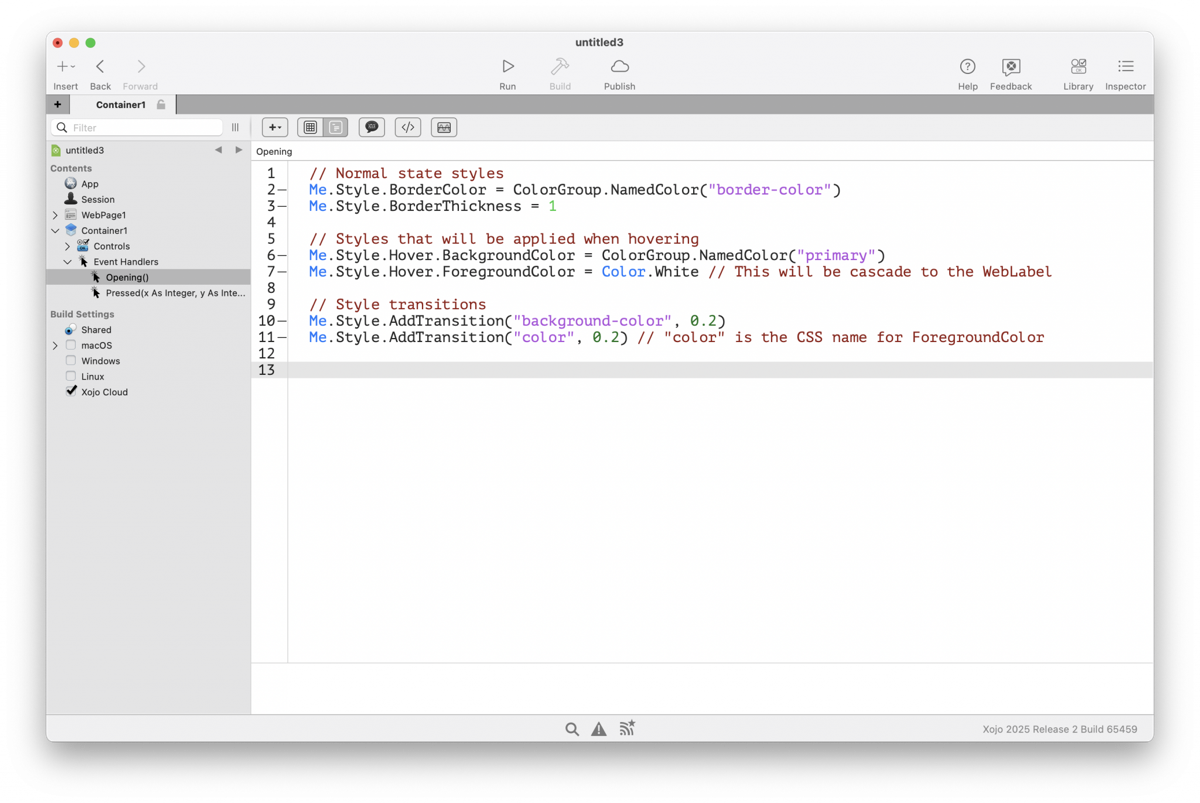The height and width of the screenshot is (803, 1200).
Task: Click the AddTransition "color" code line
Action: (676, 337)
